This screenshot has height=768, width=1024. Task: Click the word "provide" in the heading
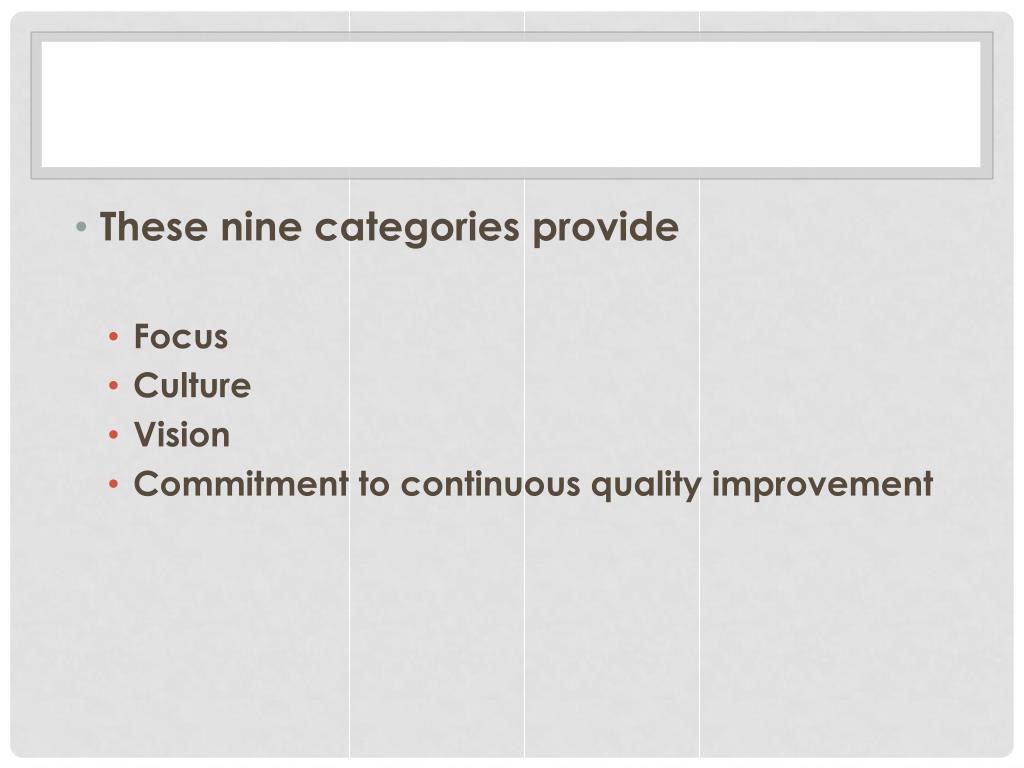pos(605,229)
